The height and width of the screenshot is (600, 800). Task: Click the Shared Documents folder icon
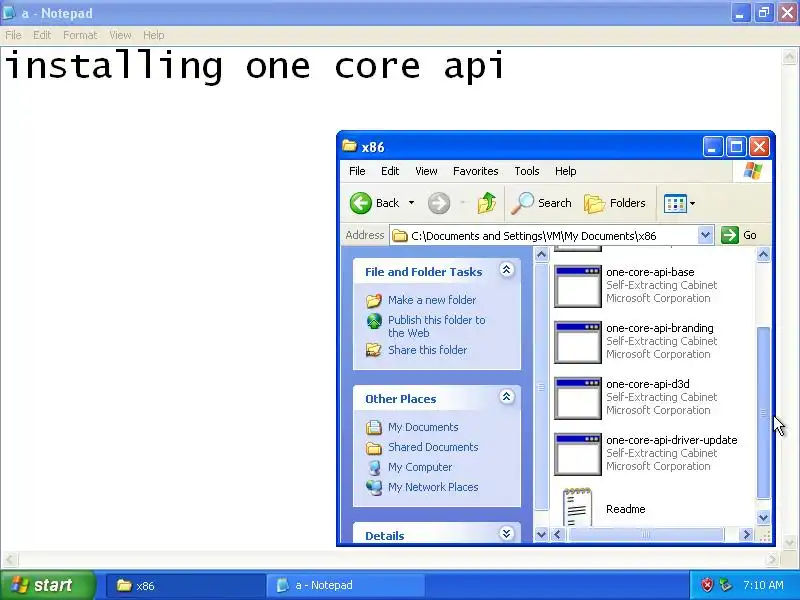tap(374, 447)
